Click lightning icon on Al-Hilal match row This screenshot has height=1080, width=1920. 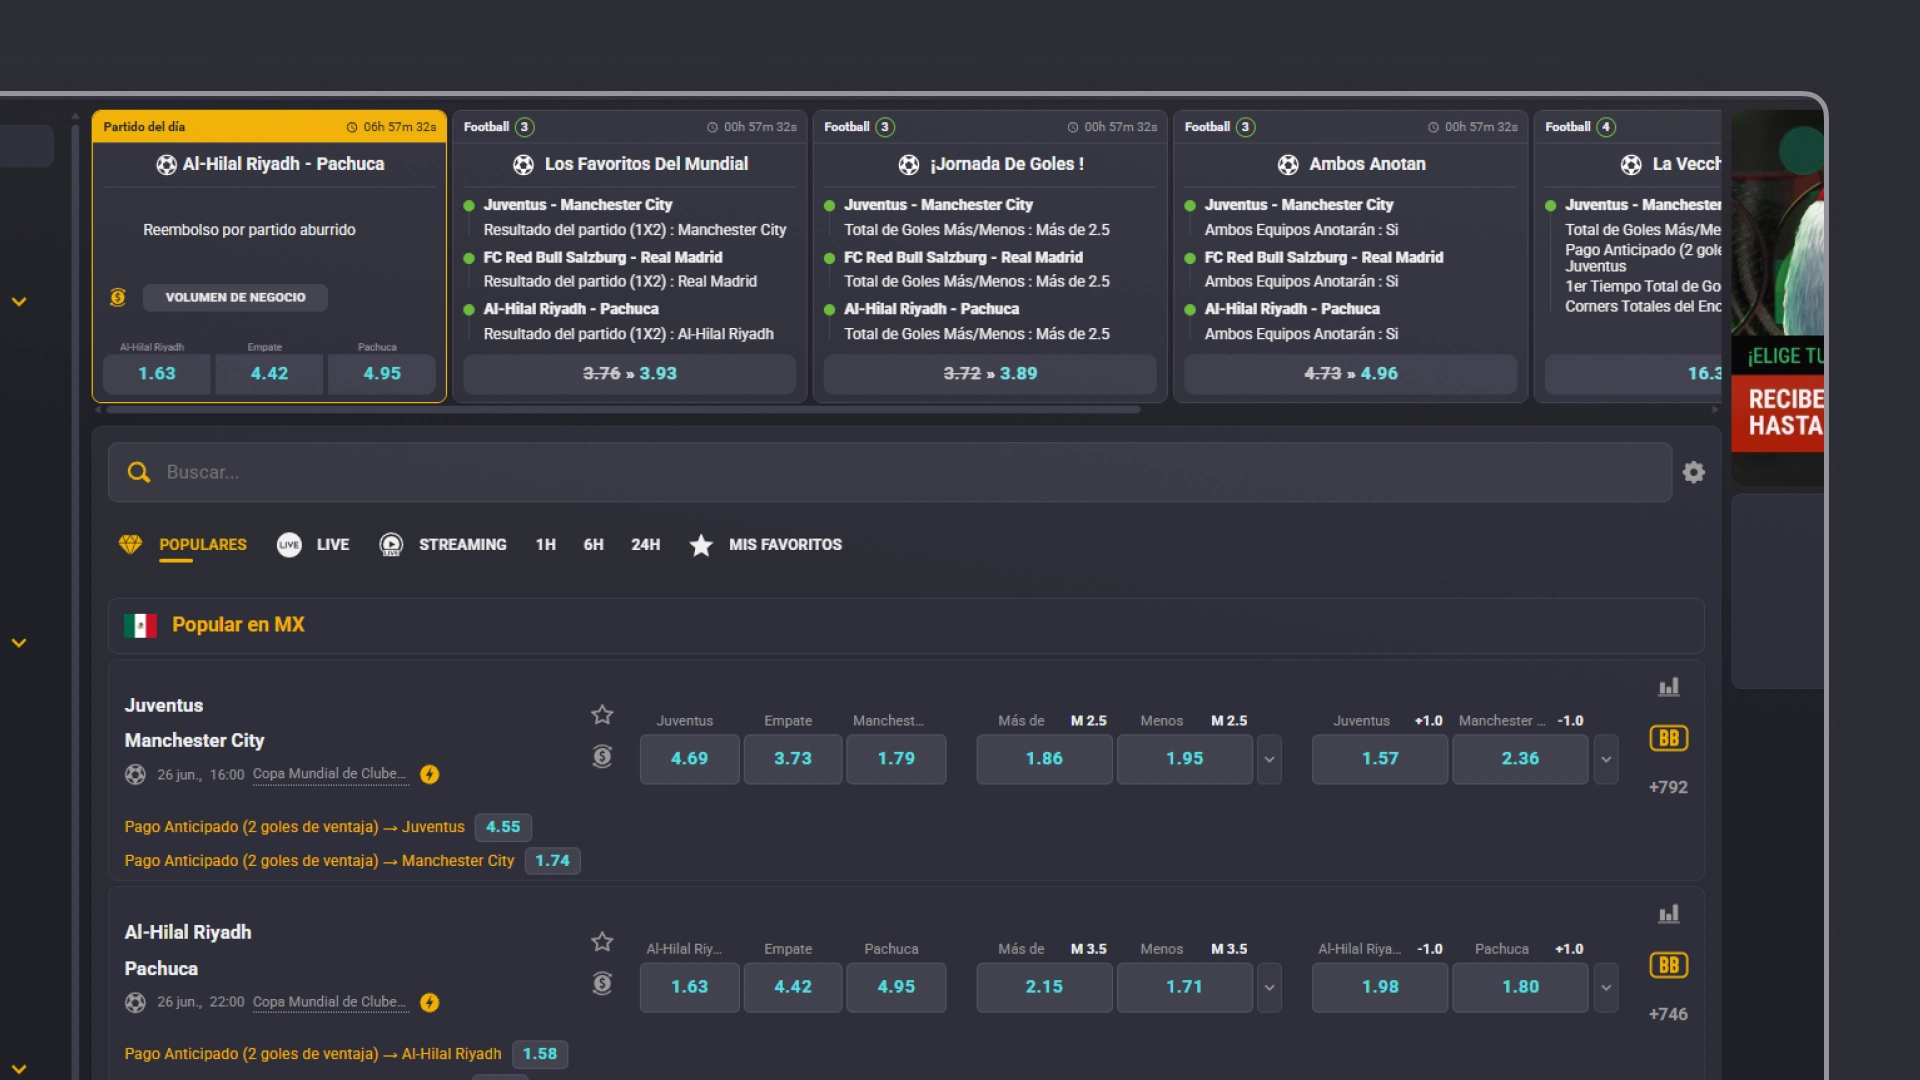coord(429,1002)
